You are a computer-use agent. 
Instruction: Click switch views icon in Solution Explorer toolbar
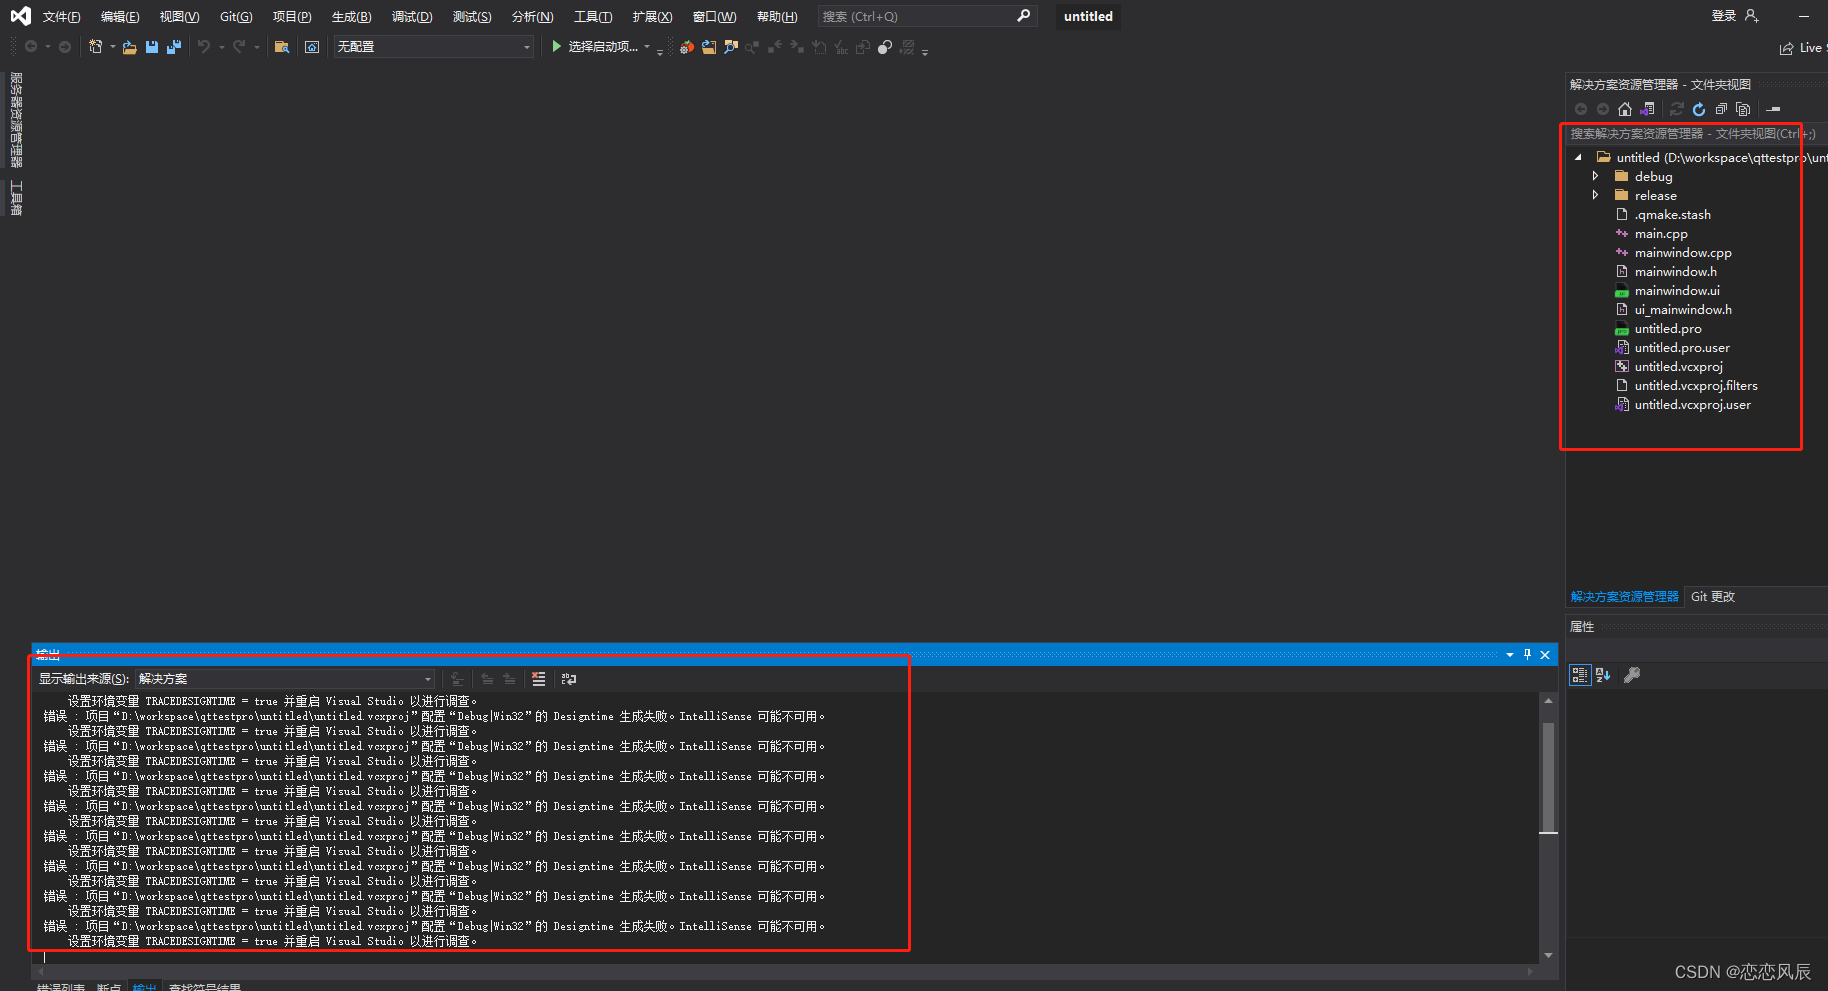click(1647, 109)
